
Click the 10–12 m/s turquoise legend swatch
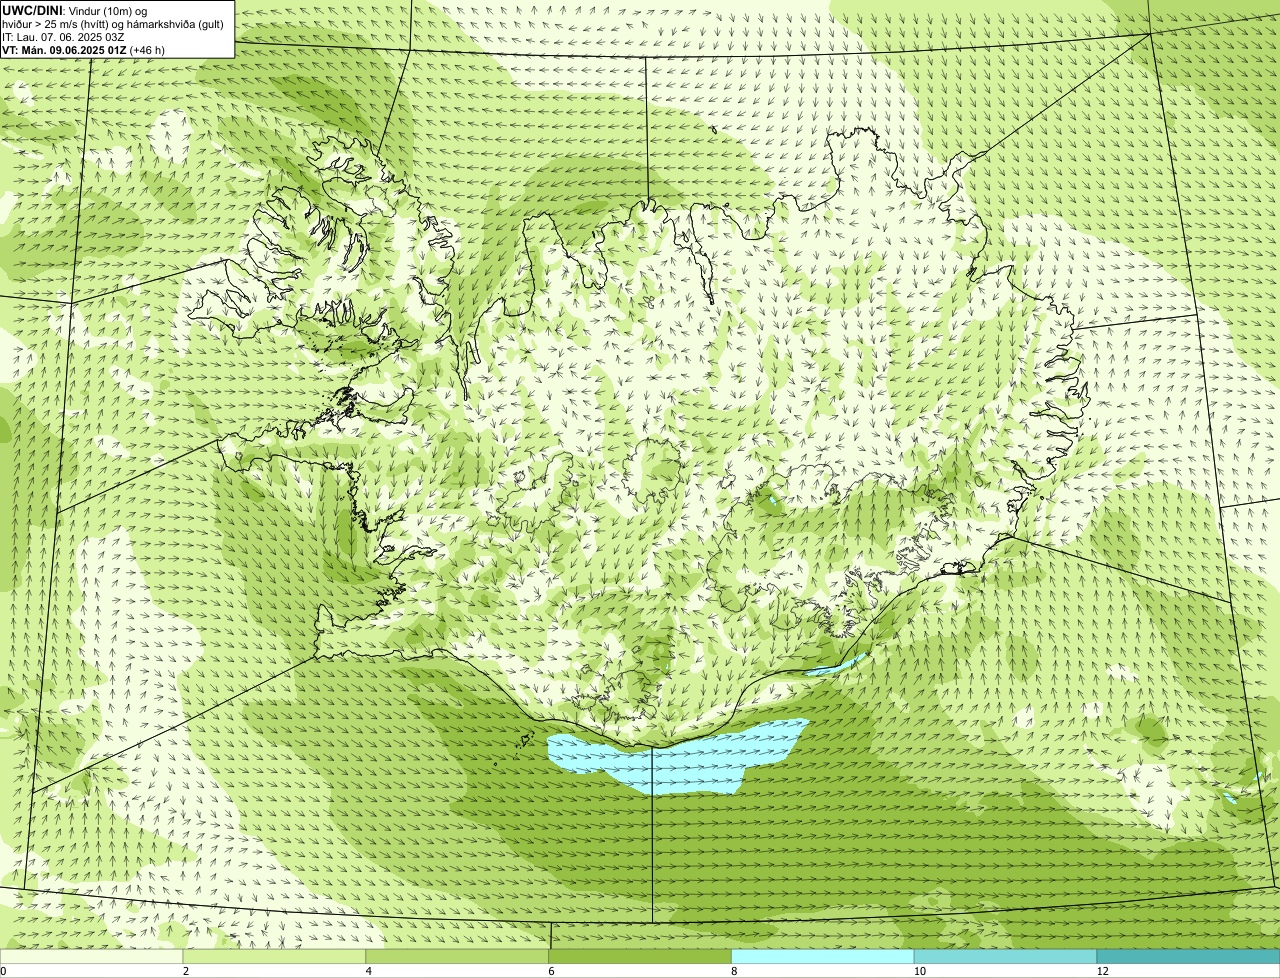[x=1005, y=956]
